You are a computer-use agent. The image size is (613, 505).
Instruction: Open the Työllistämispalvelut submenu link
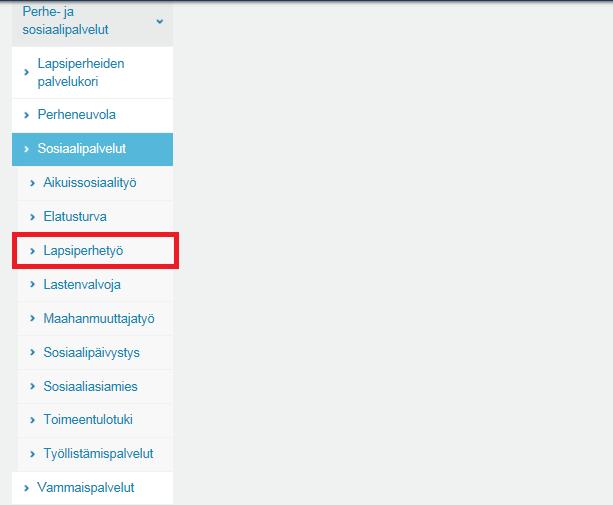click(99, 454)
